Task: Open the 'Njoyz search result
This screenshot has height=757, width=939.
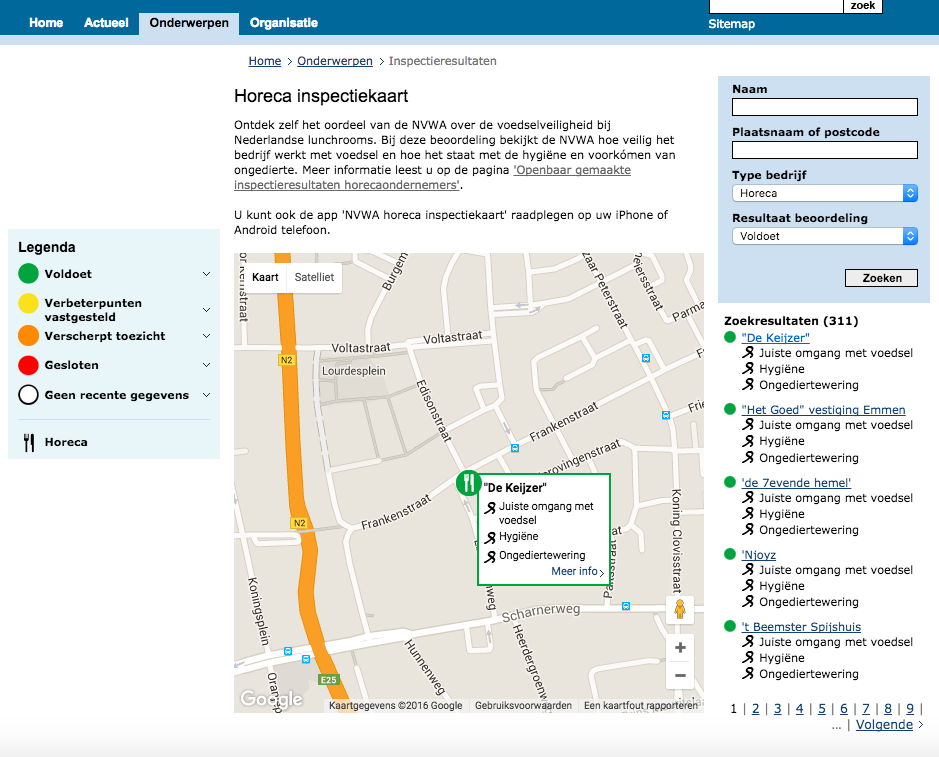Action: coord(759,555)
